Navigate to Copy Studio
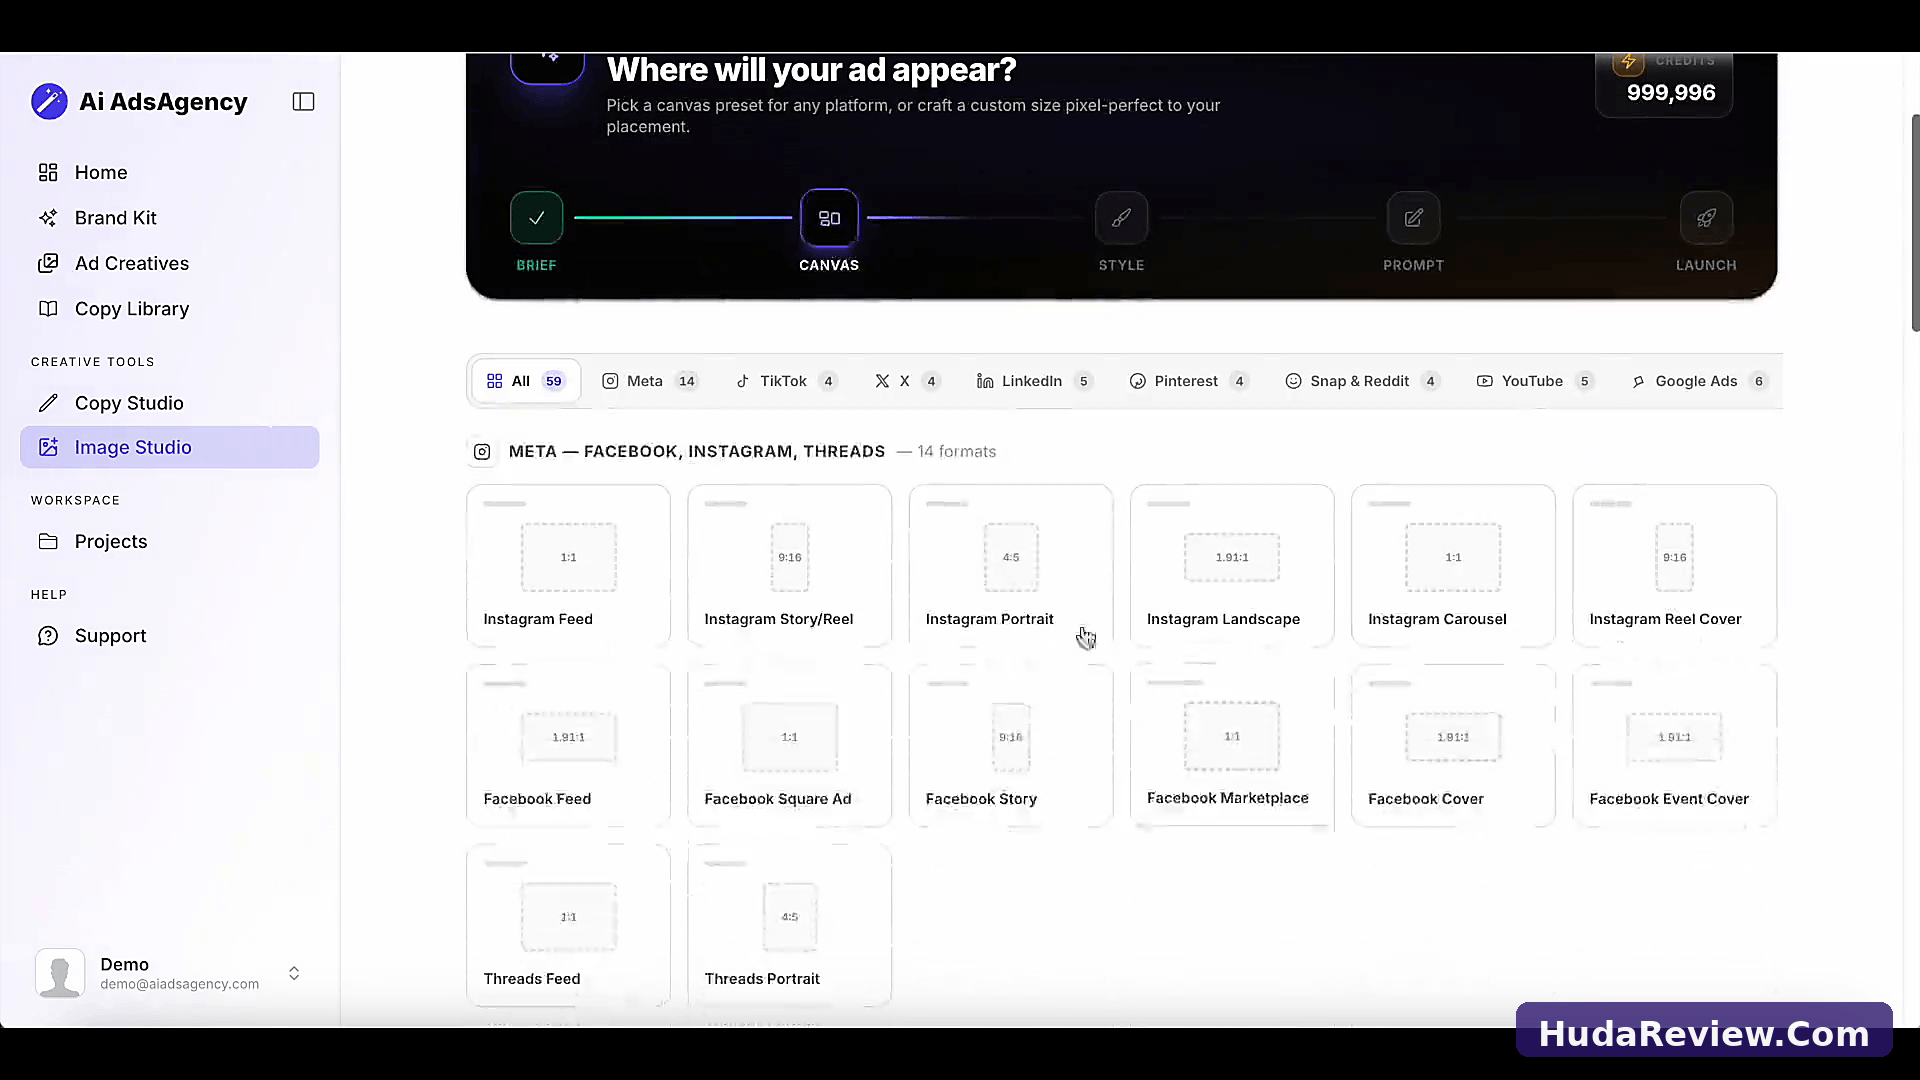The width and height of the screenshot is (1920, 1080). tap(129, 403)
